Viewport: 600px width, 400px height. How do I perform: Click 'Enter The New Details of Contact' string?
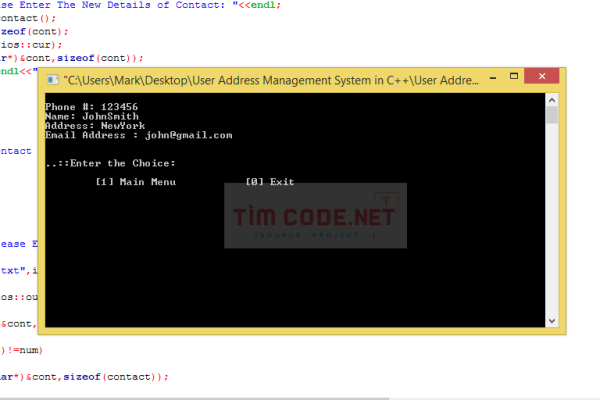[x=122, y=5]
